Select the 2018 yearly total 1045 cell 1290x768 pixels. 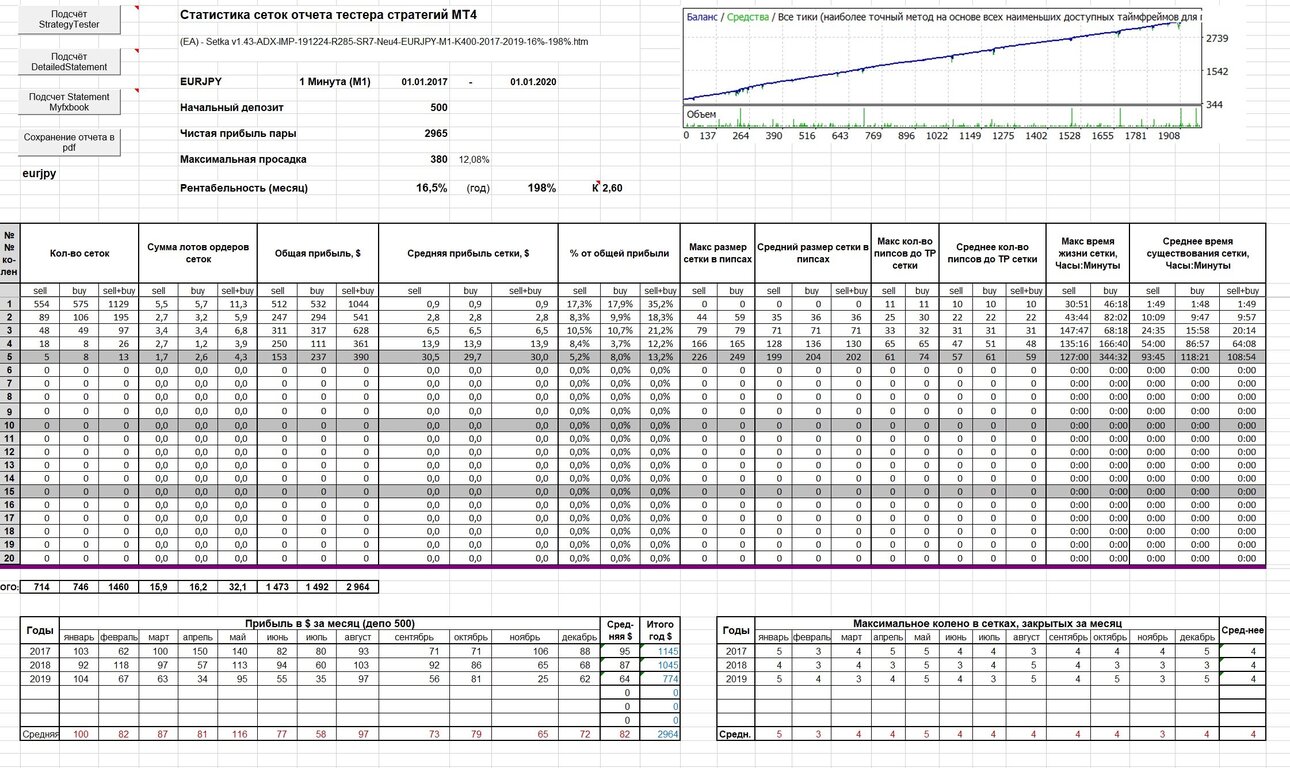[662, 664]
